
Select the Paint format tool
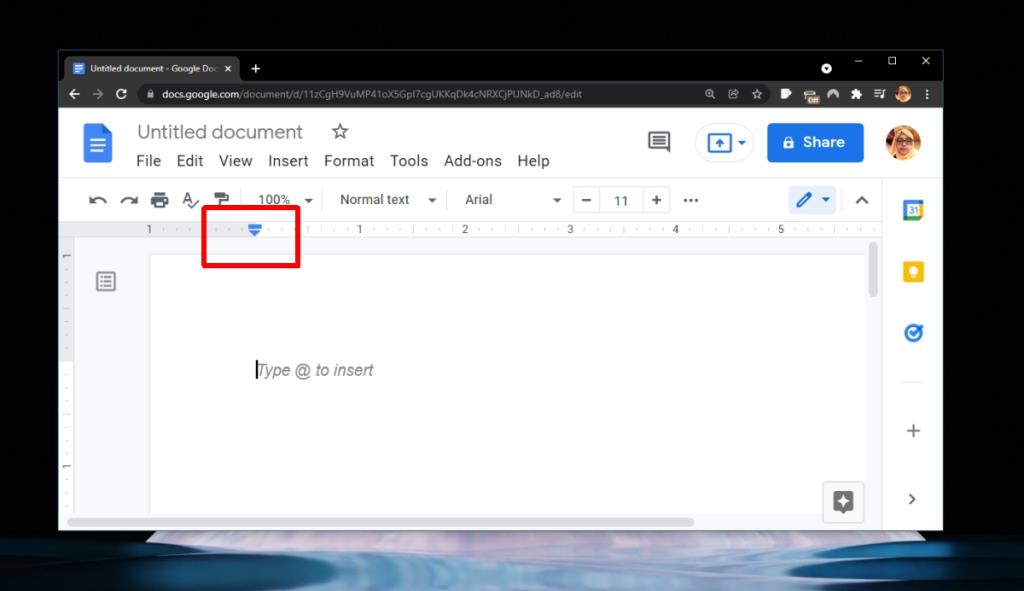222,200
